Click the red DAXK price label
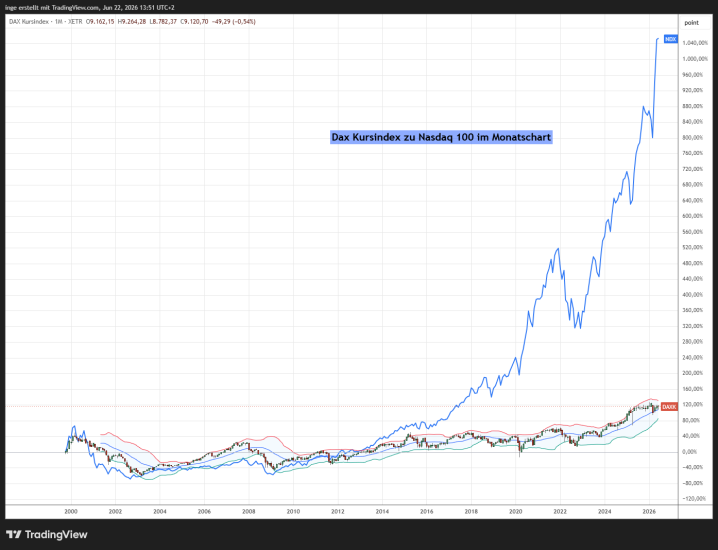This screenshot has height=550, width=718. [x=669, y=407]
